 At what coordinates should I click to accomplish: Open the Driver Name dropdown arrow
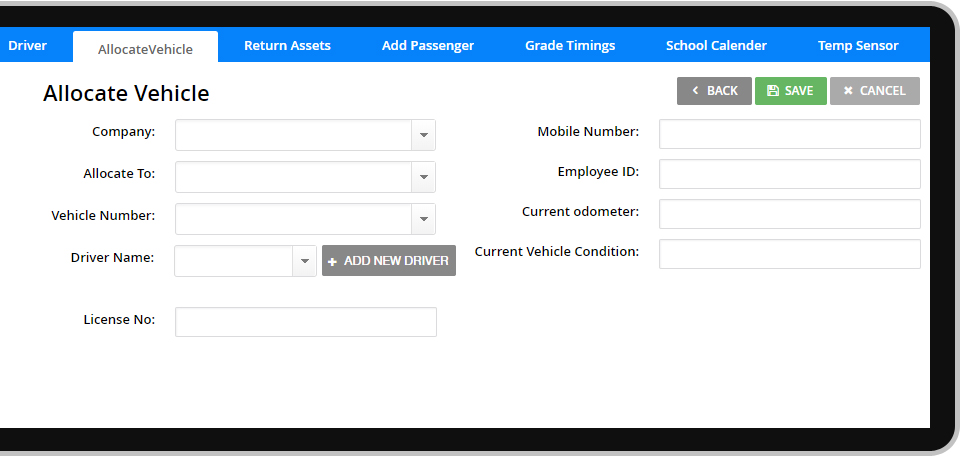coord(304,261)
